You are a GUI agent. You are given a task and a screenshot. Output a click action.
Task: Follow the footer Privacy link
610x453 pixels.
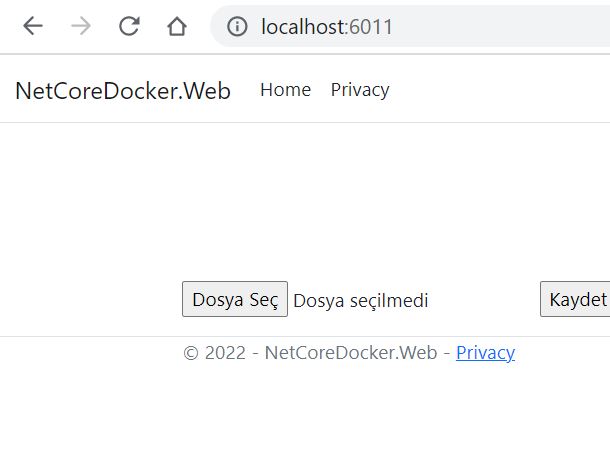[485, 353]
